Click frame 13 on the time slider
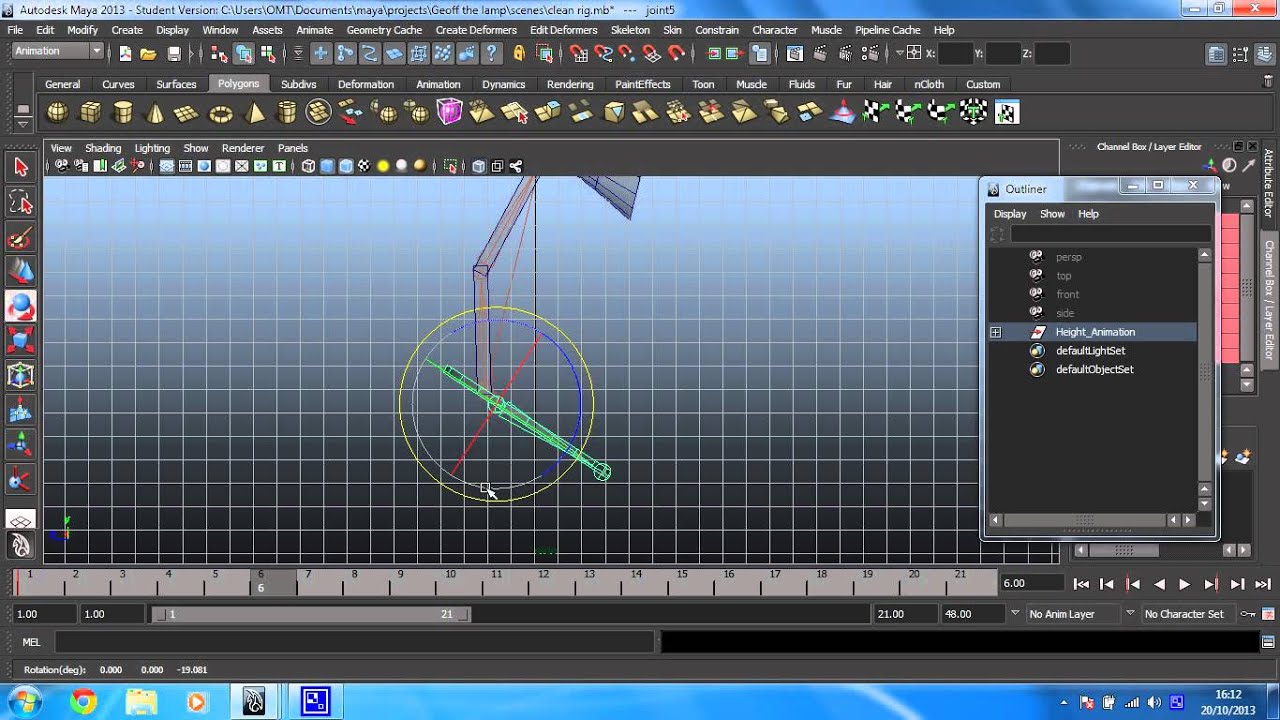This screenshot has width=1280, height=720. pos(588,580)
